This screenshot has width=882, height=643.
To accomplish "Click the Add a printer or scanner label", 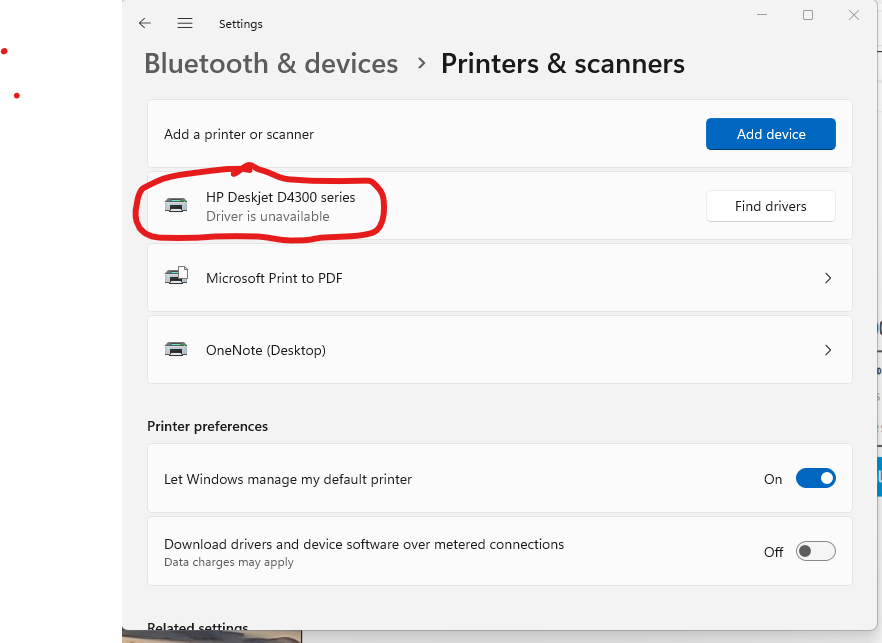I will 239,134.
